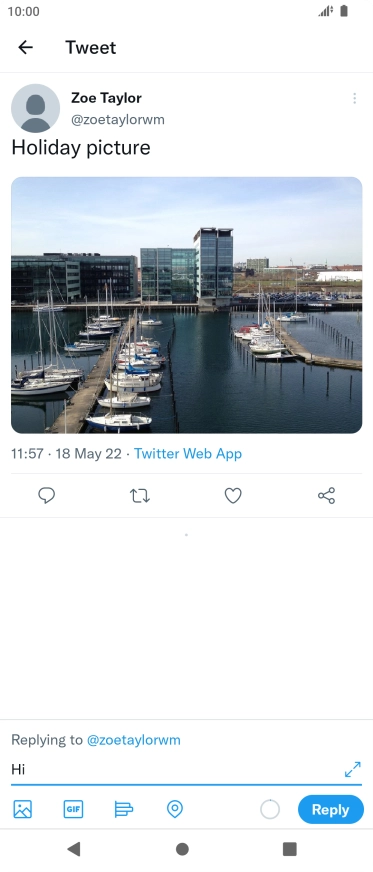This screenshot has height=872, width=373.
Task: Open recent apps with the square button
Action: point(289,849)
